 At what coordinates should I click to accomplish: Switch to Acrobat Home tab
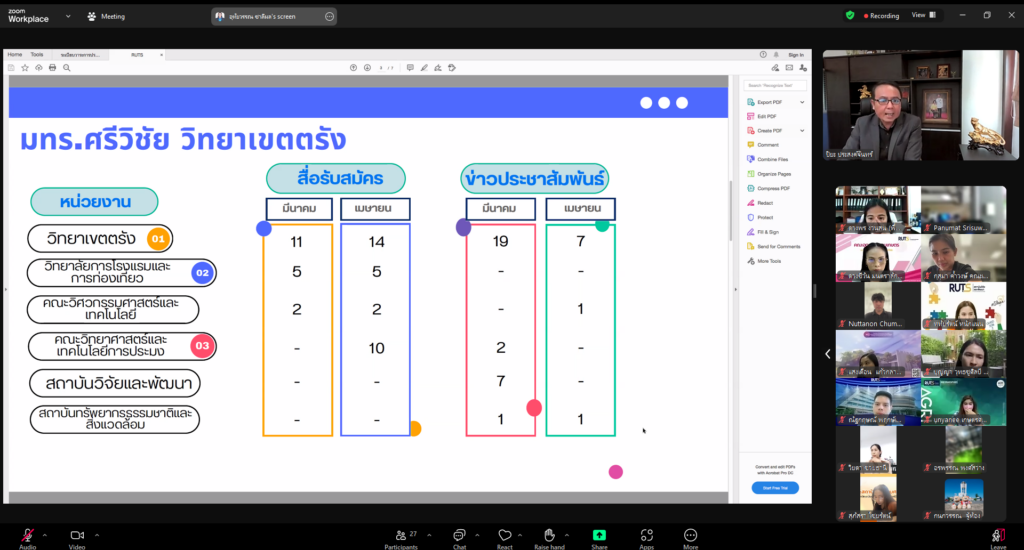point(14,55)
